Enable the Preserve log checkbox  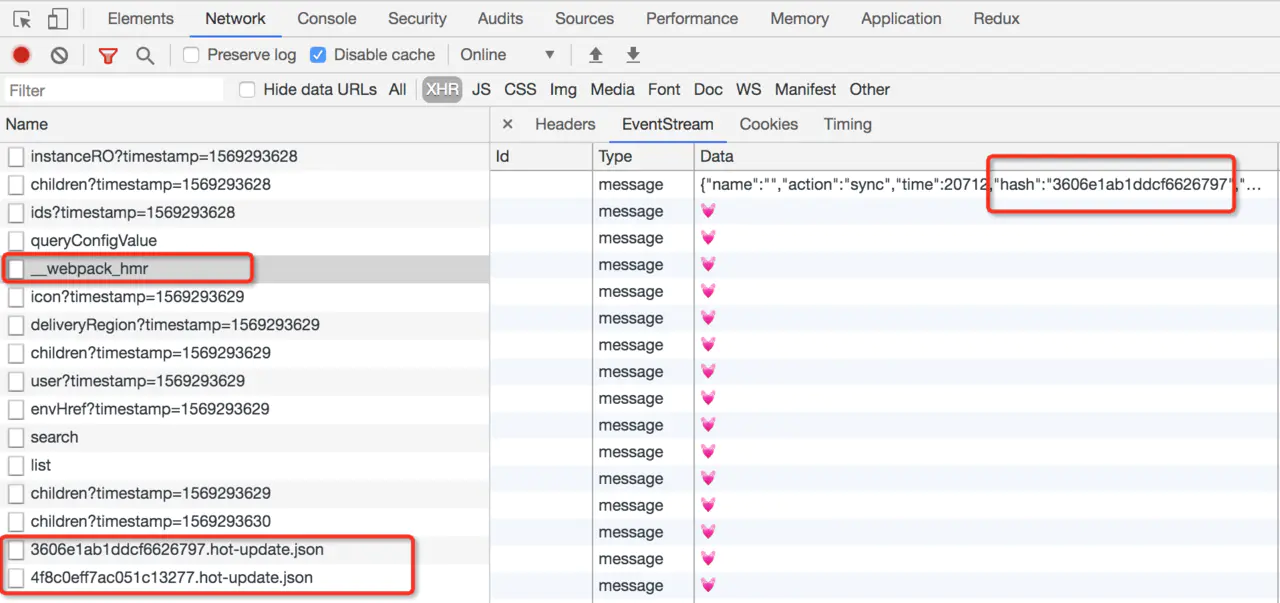pos(191,55)
